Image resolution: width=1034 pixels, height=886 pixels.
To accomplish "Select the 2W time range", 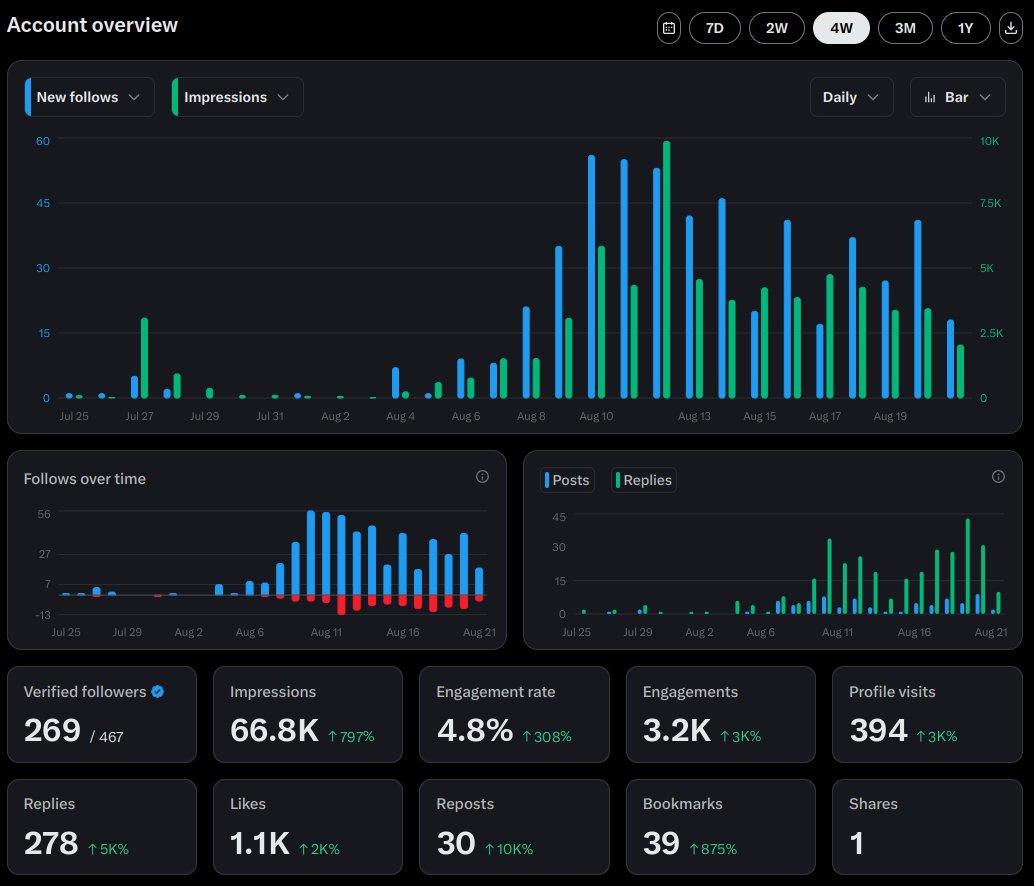I will click(776, 28).
